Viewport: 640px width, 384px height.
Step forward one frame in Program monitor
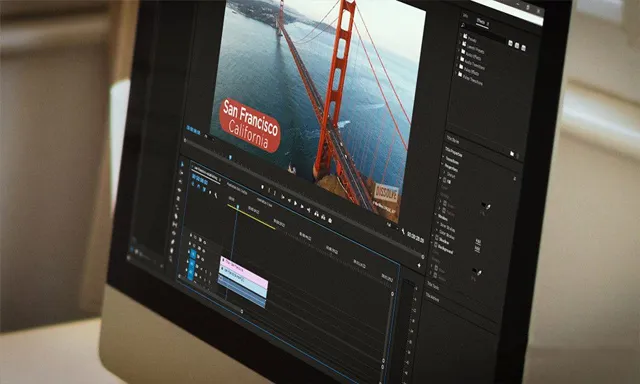pyautogui.click(x=302, y=206)
